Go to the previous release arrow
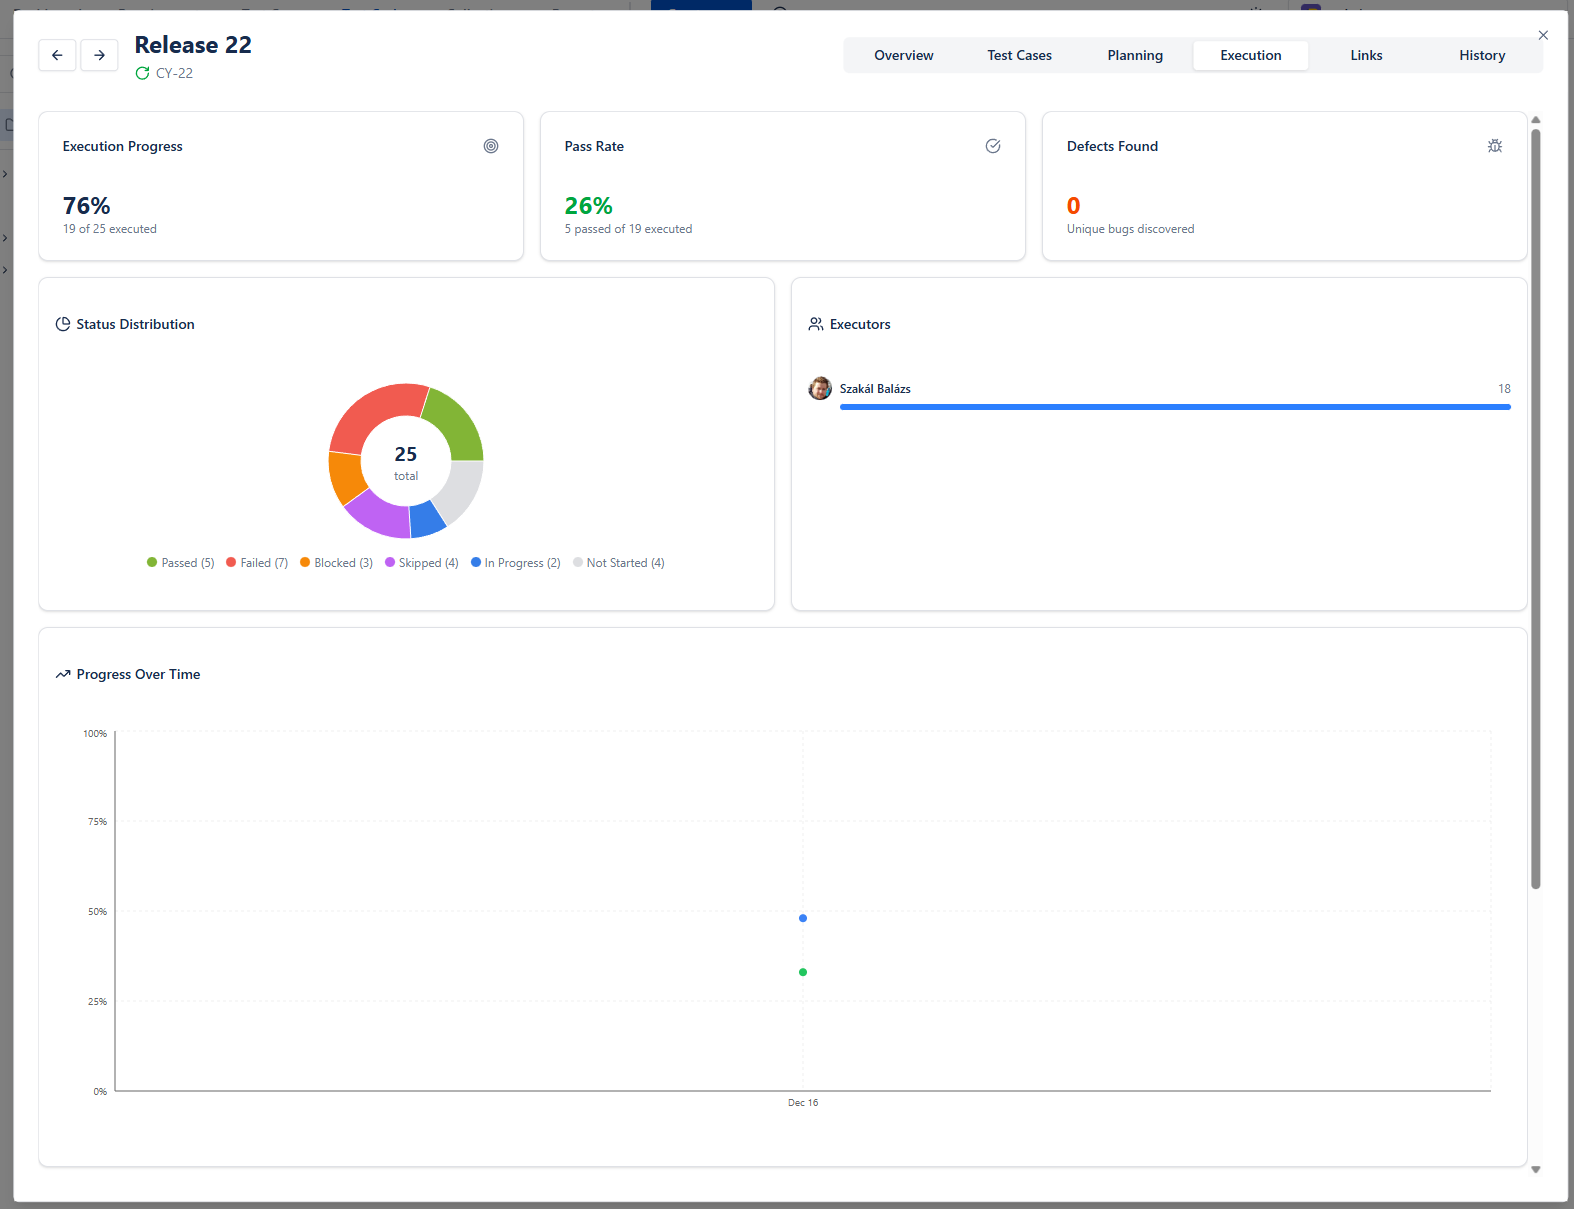 (x=57, y=55)
